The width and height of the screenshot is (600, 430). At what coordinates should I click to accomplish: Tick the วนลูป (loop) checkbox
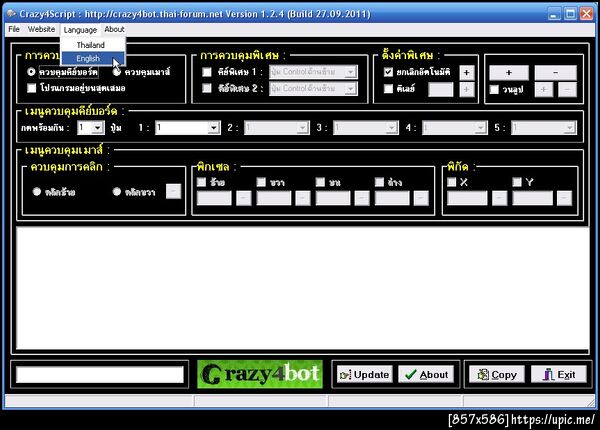tap(494, 90)
